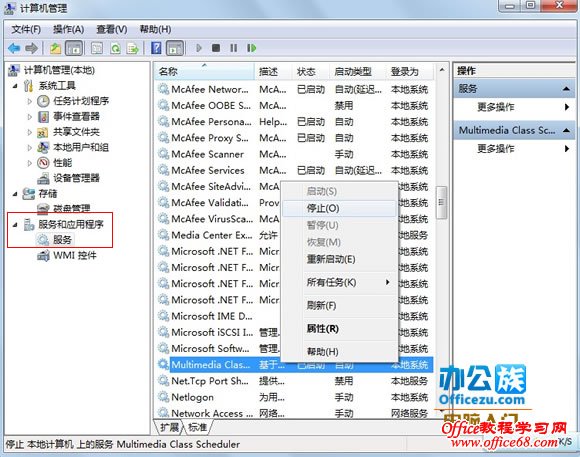Viewport: 580px width, 457px height.
Task: Click the Refresh toolbar icon
Action: tap(115, 48)
